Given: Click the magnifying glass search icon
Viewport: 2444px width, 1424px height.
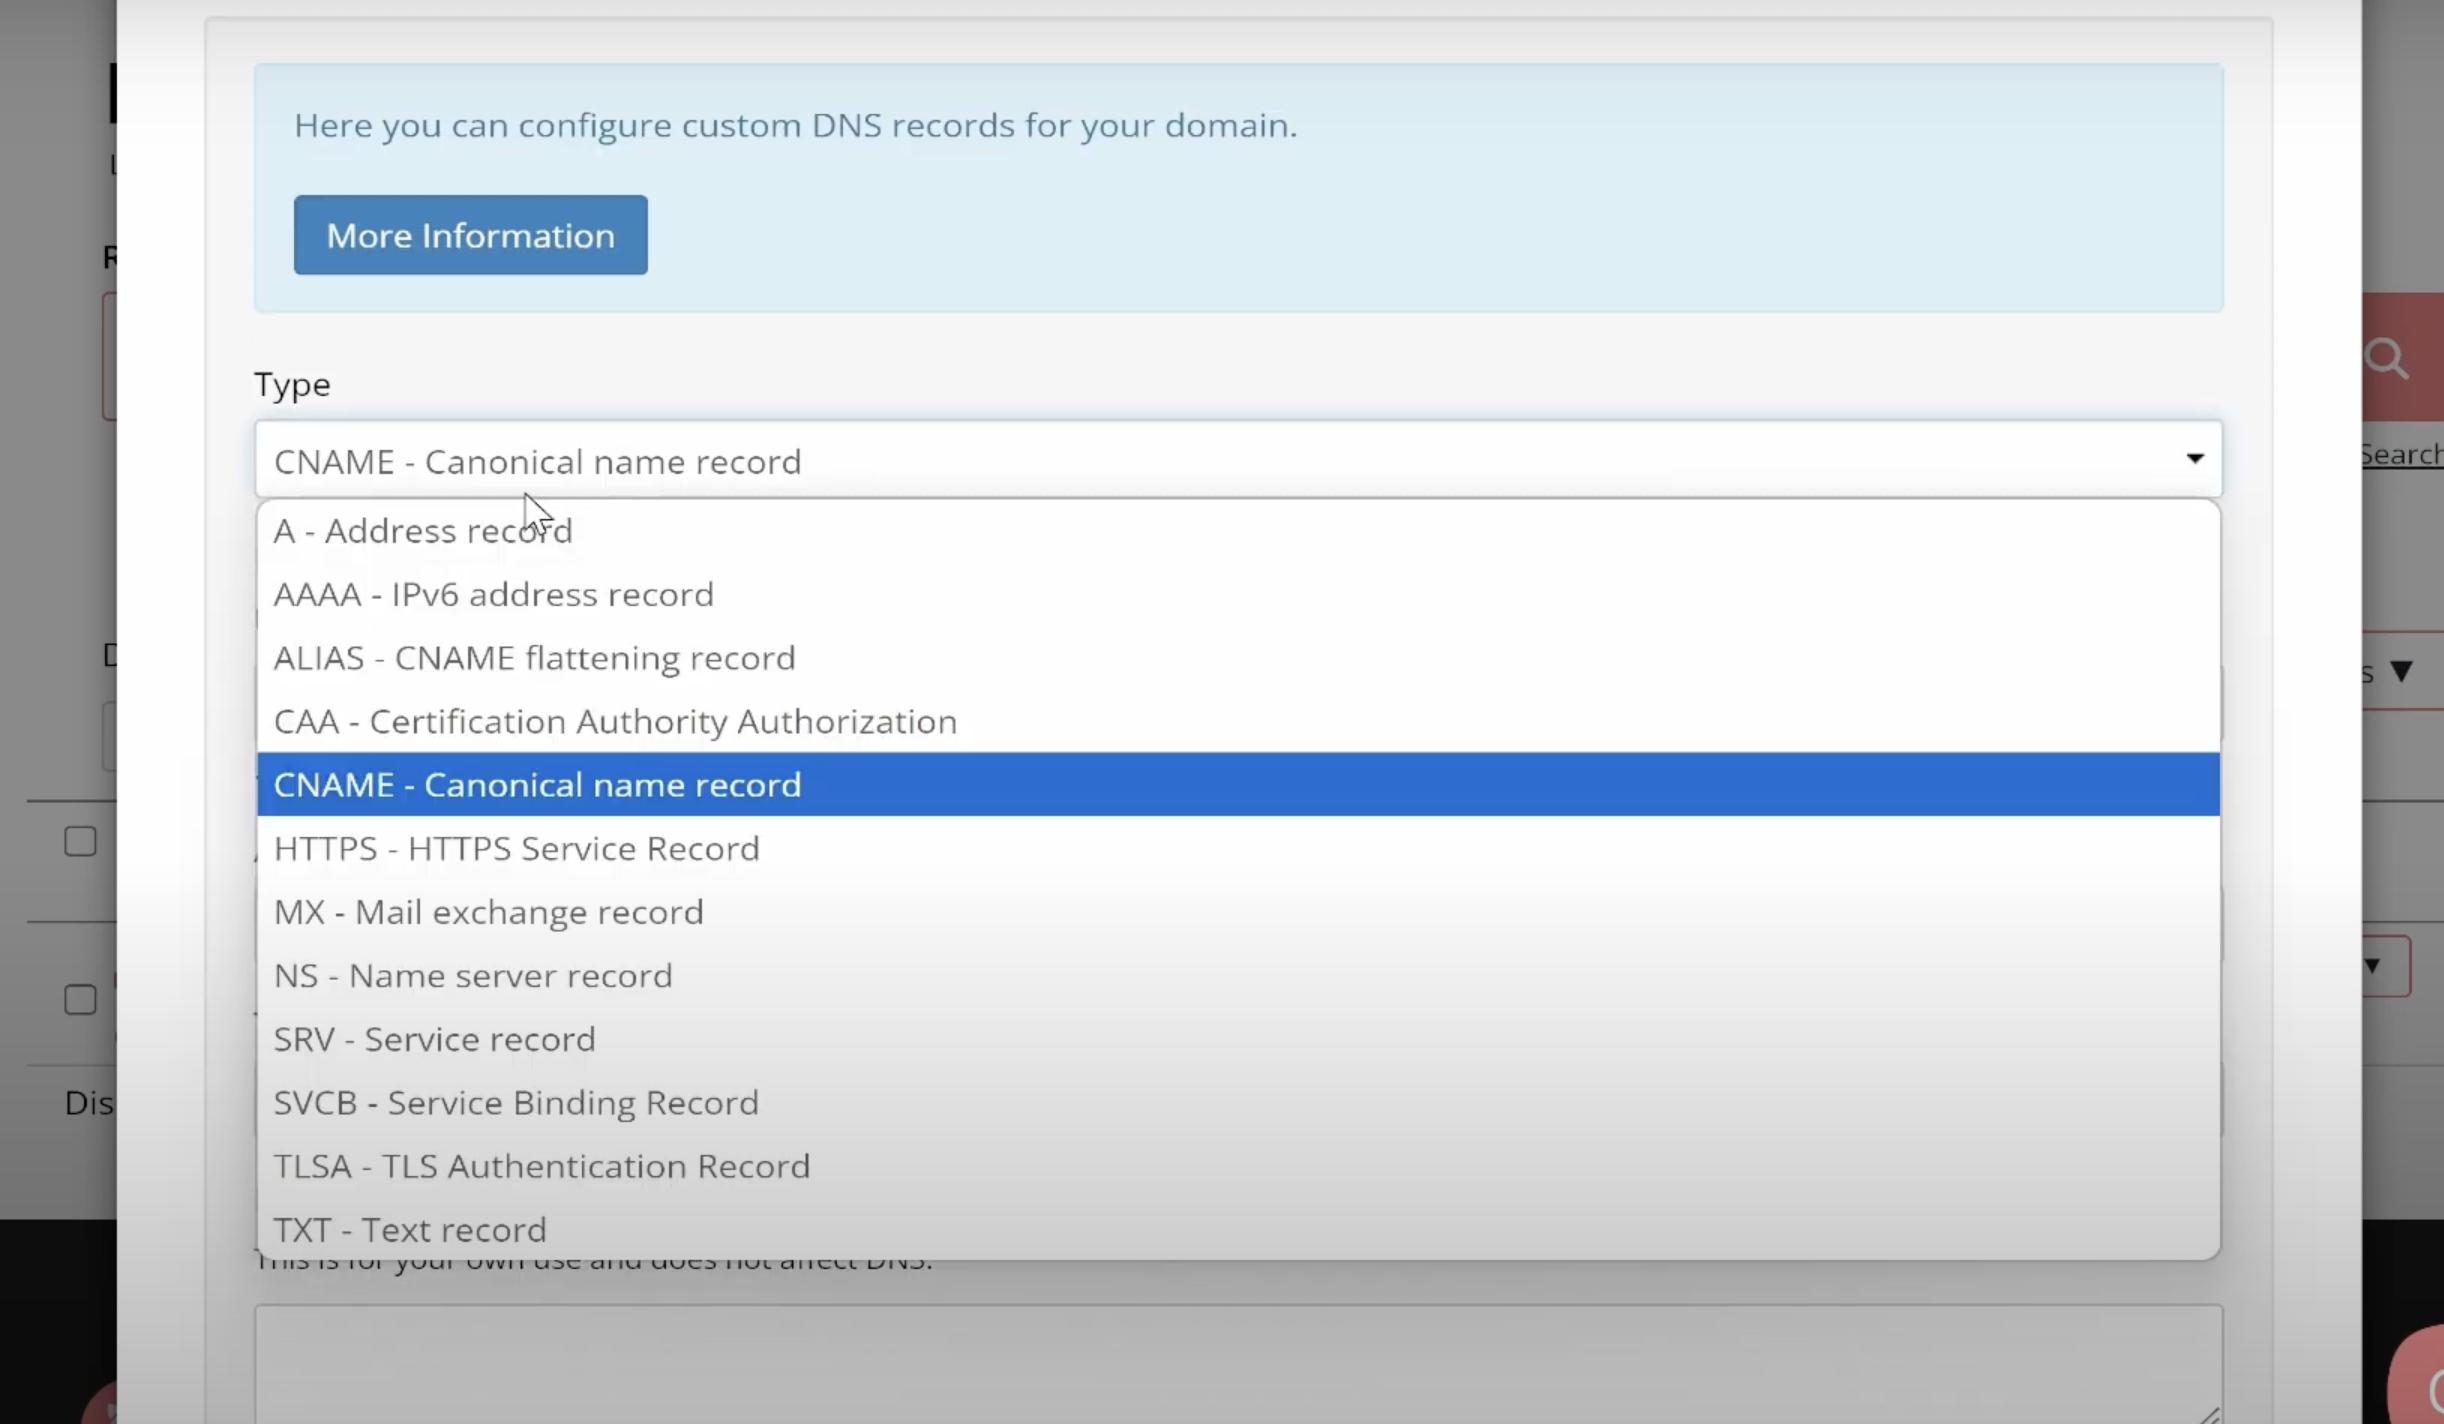Looking at the screenshot, I should pos(2388,358).
